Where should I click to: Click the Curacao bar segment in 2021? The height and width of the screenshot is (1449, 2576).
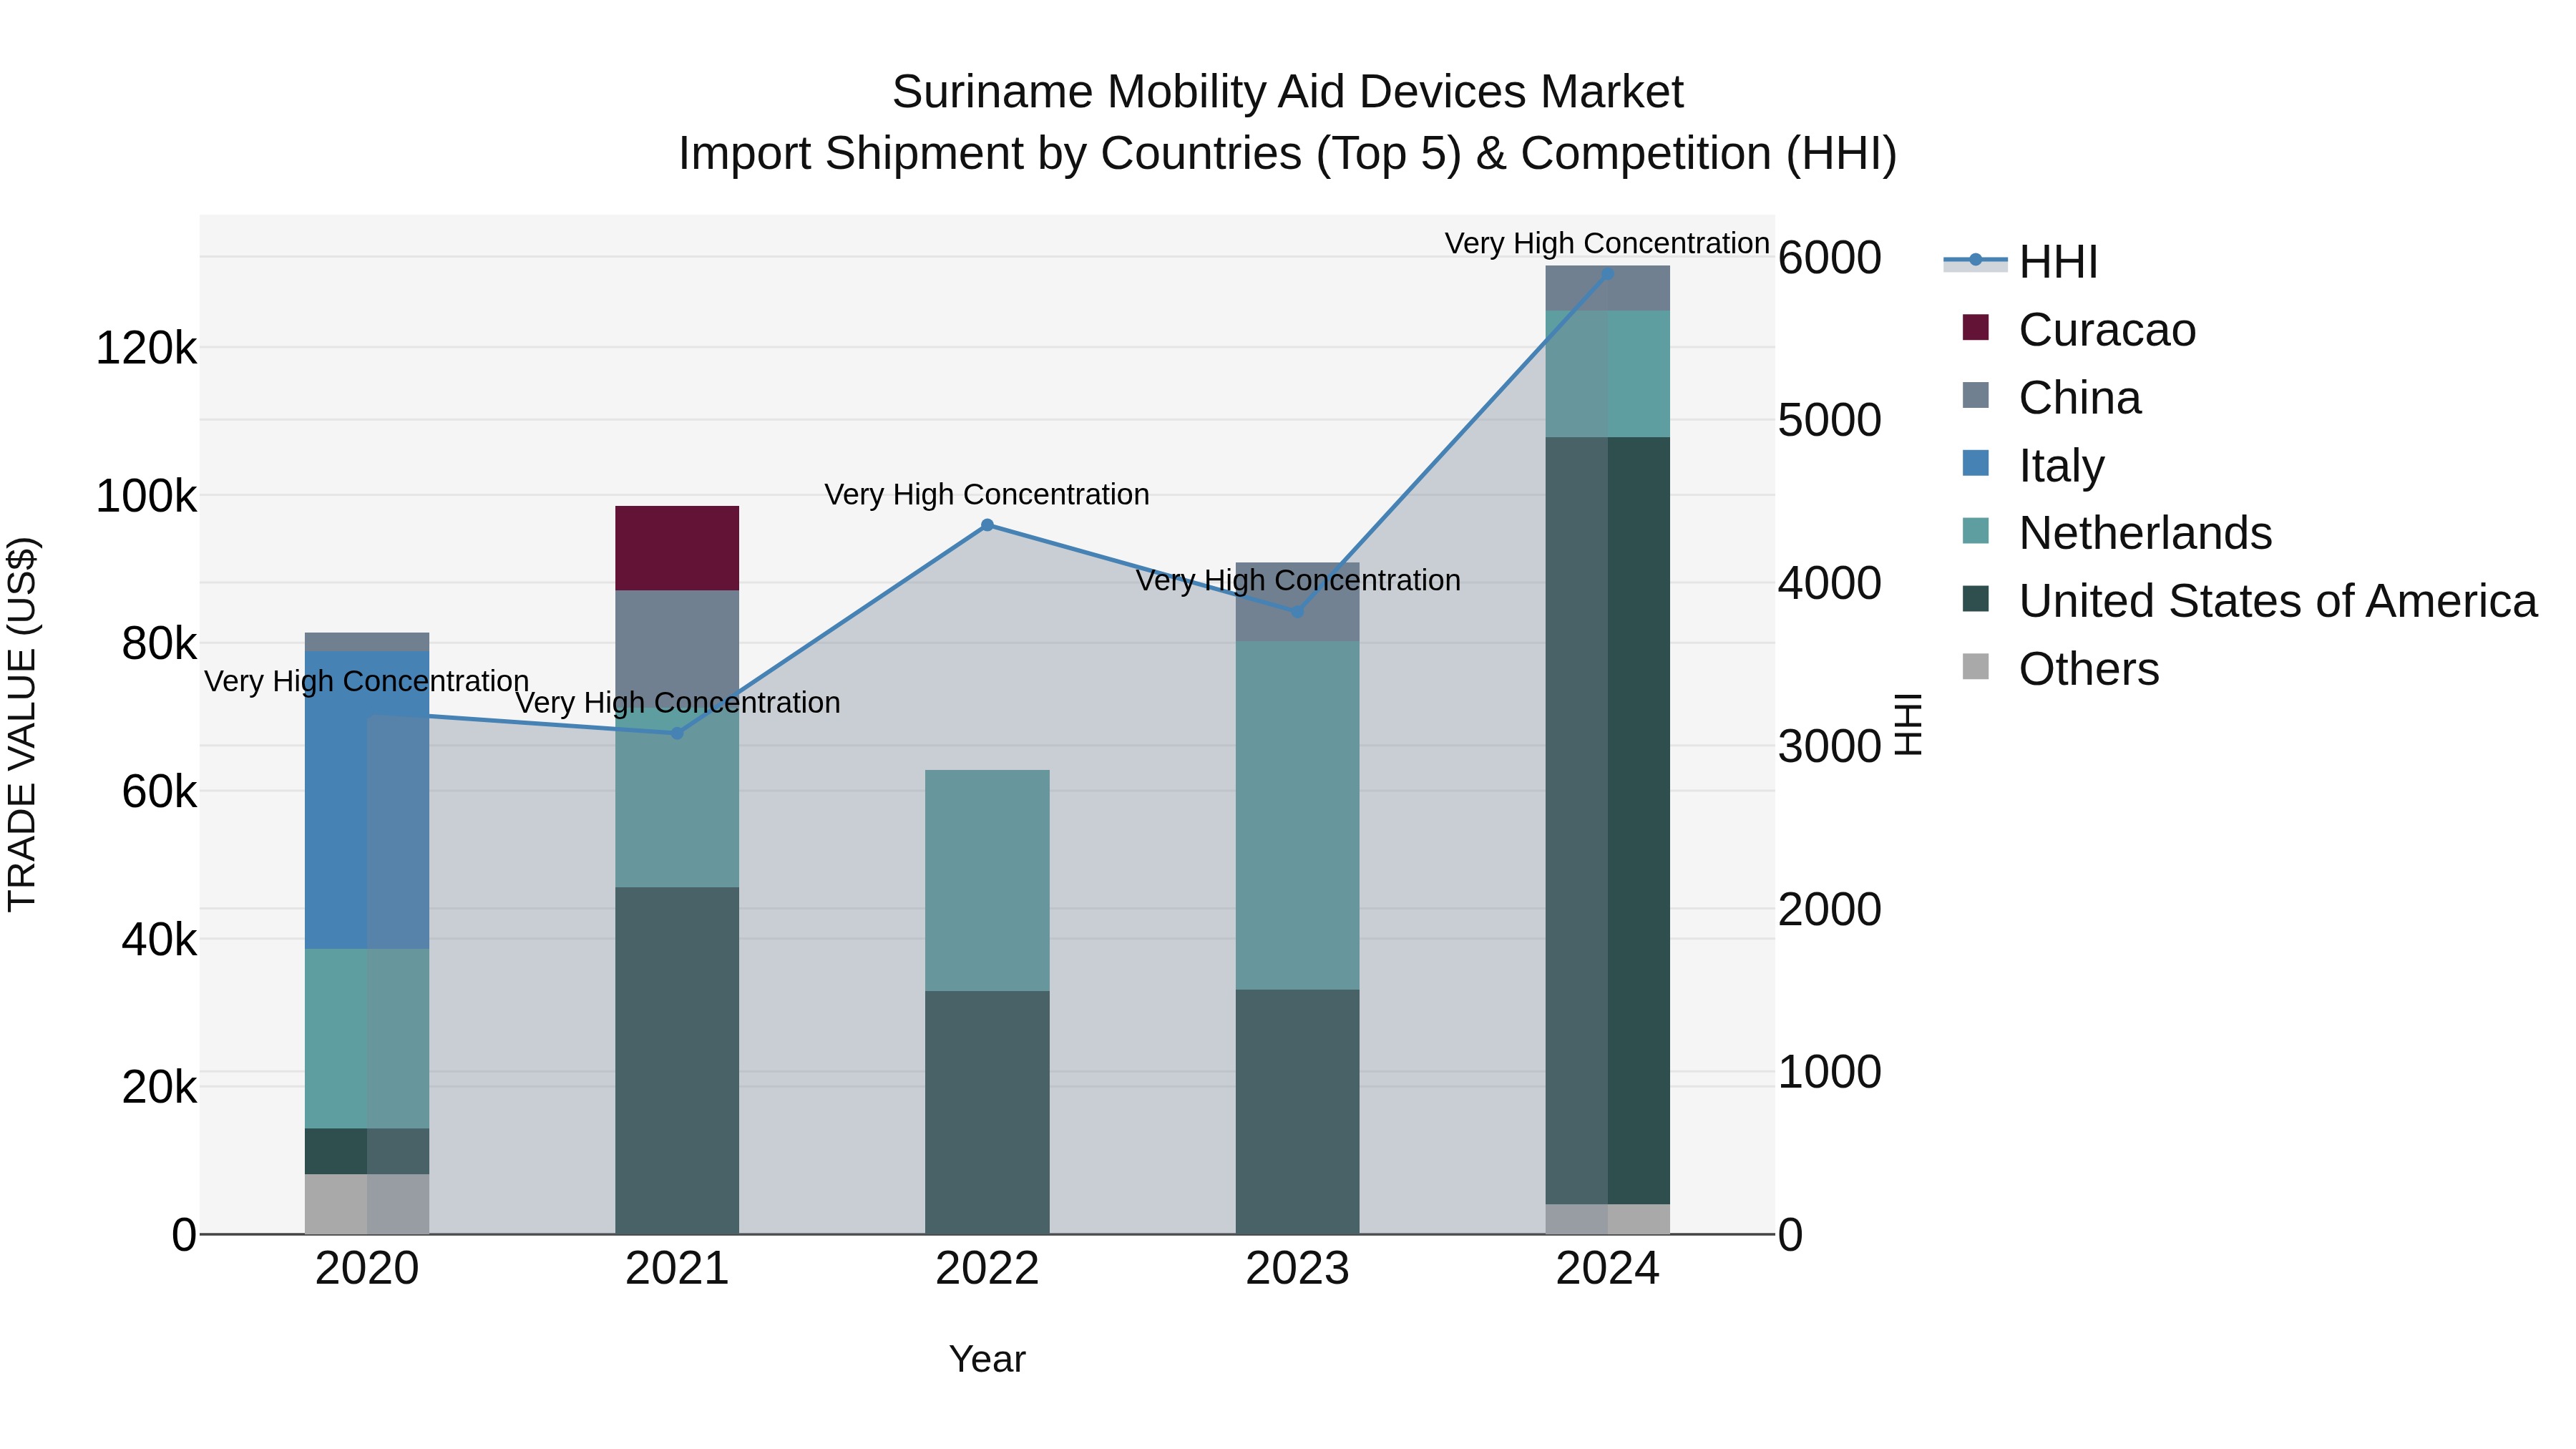point(677,548)
